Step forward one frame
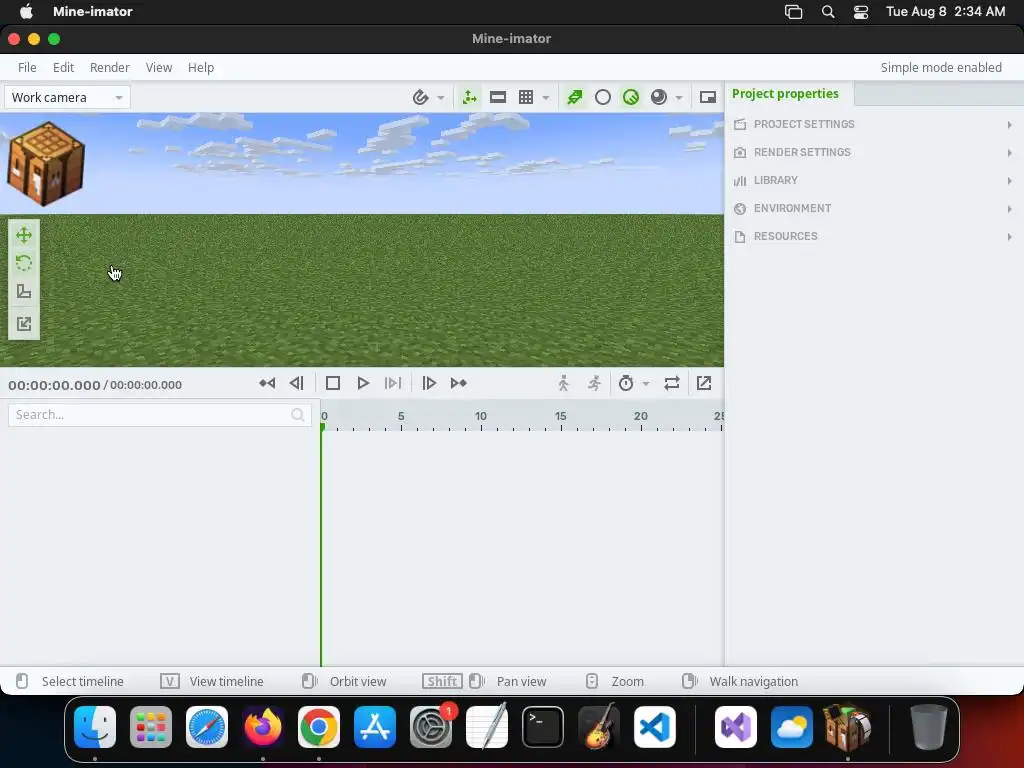1024x768 pixels. (429, 383)
